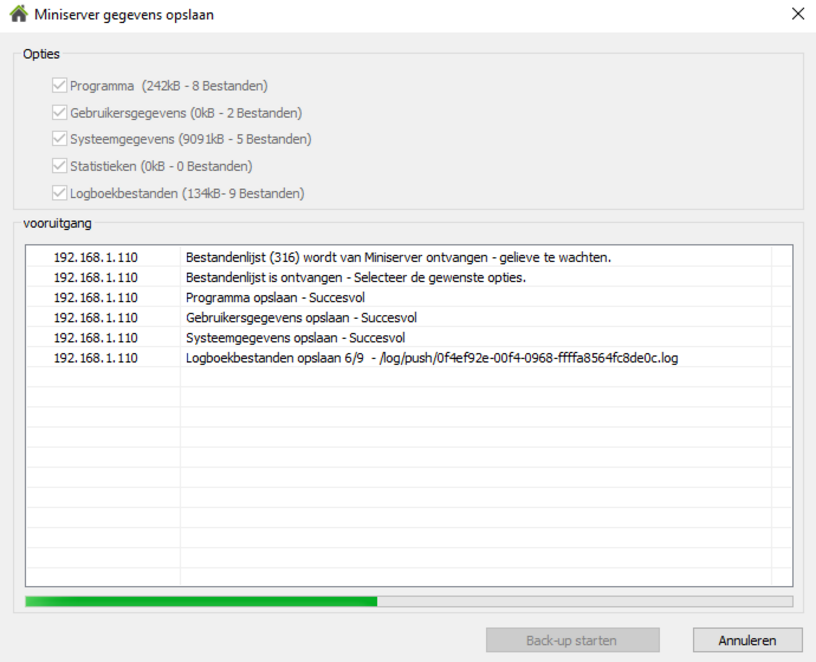
Task: Toggle the Logboekbestanden checkbox
Action: pyautogui.click(x=60, y=193)
